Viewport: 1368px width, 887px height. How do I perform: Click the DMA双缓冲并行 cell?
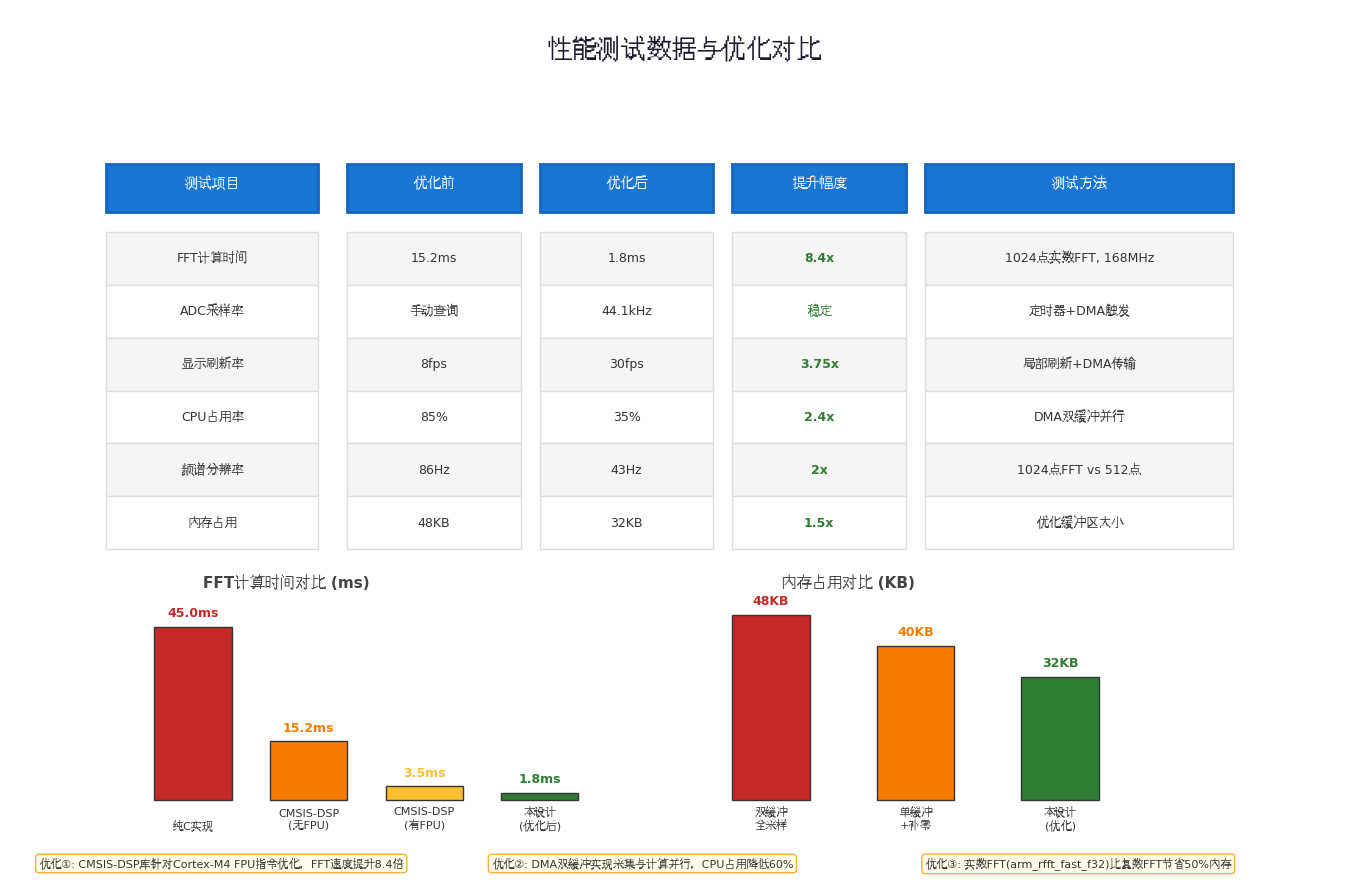[1079, 417]
